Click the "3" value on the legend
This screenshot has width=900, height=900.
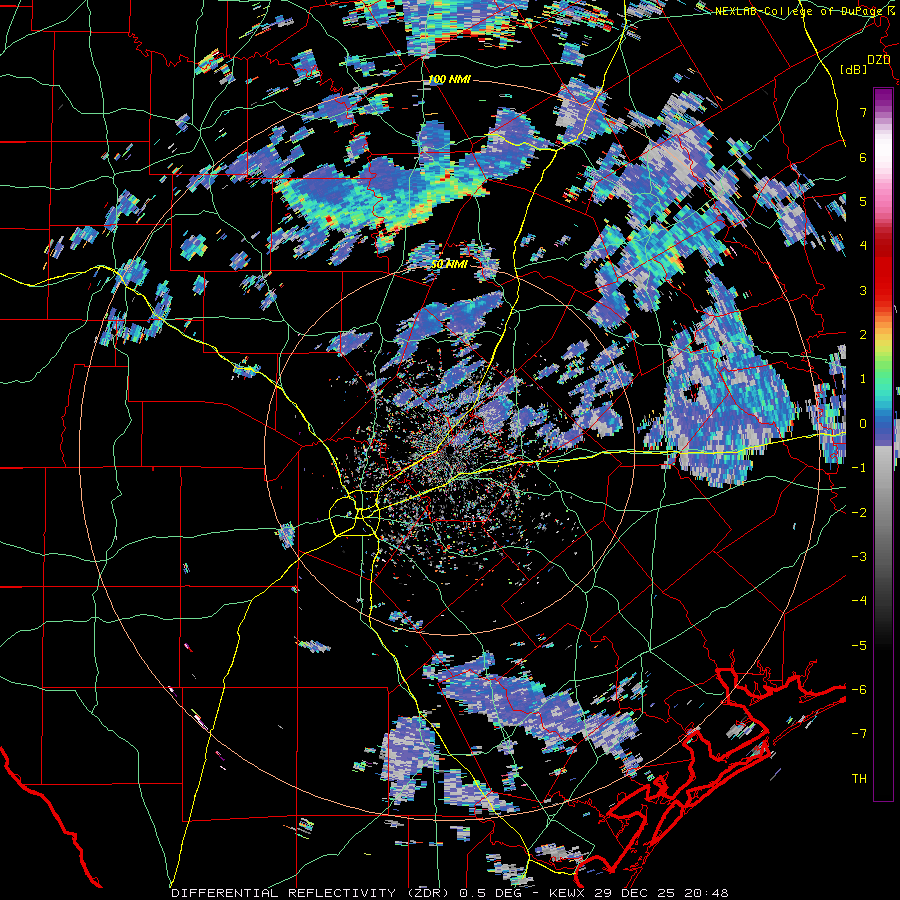pos(863,290)
